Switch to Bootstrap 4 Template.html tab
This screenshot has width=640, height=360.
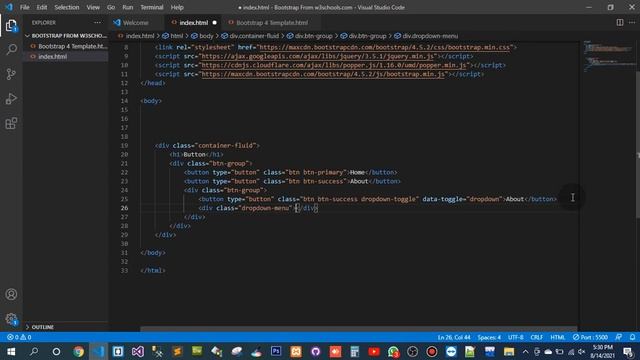[272, 22]
